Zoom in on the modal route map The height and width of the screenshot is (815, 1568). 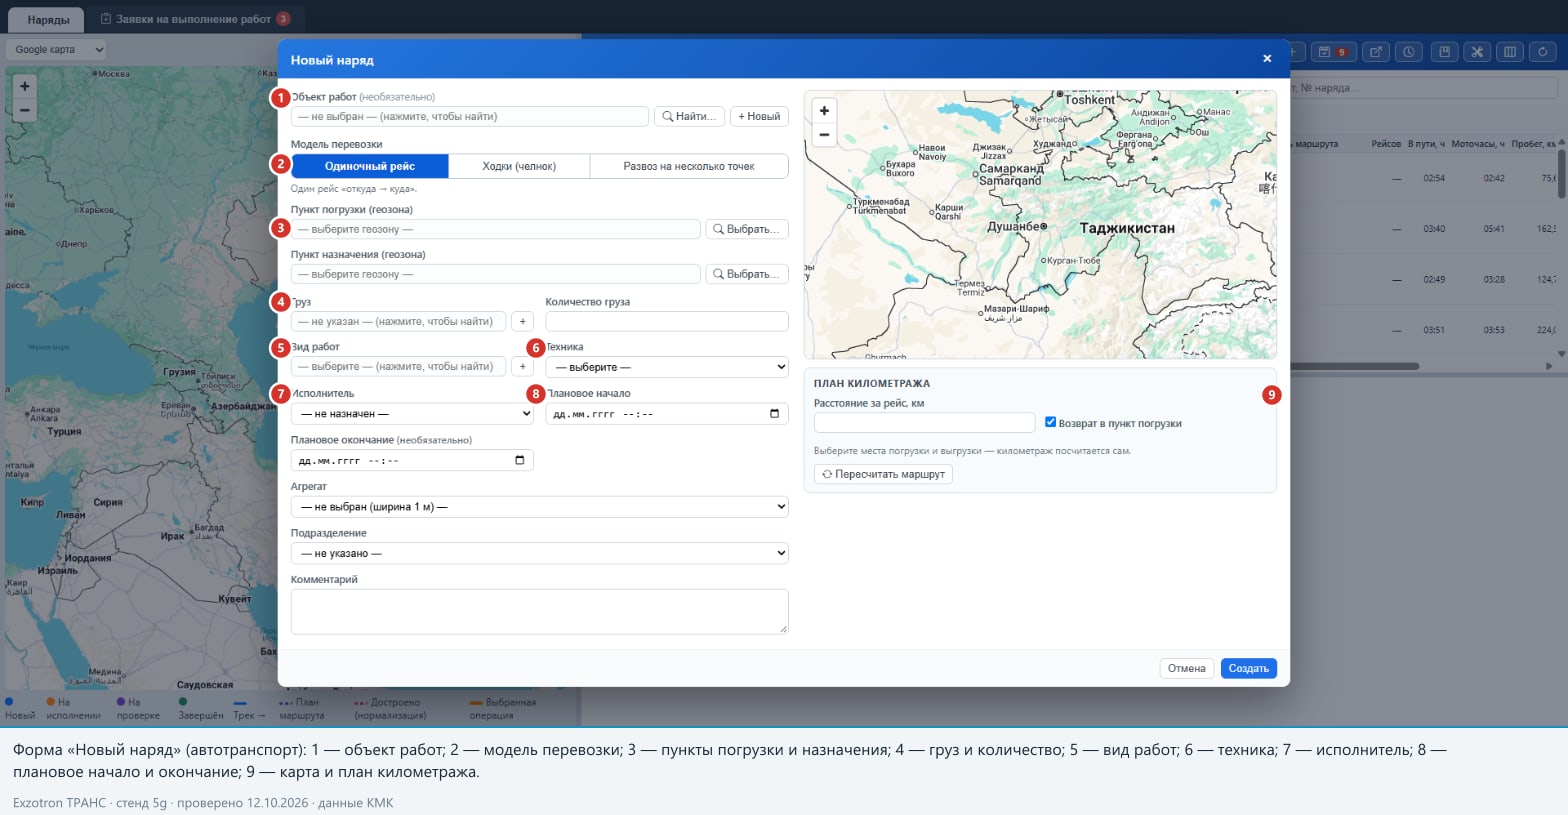[824, 111]
